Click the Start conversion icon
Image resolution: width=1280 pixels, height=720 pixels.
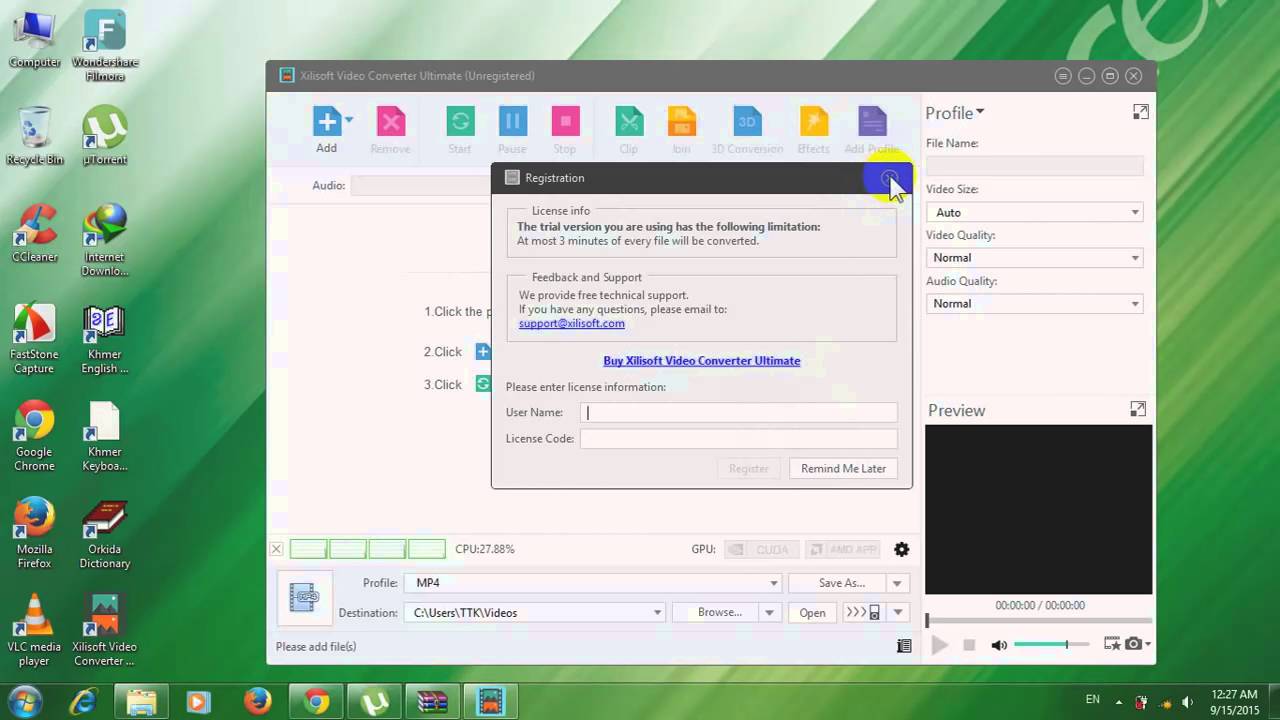coord(460,122)
